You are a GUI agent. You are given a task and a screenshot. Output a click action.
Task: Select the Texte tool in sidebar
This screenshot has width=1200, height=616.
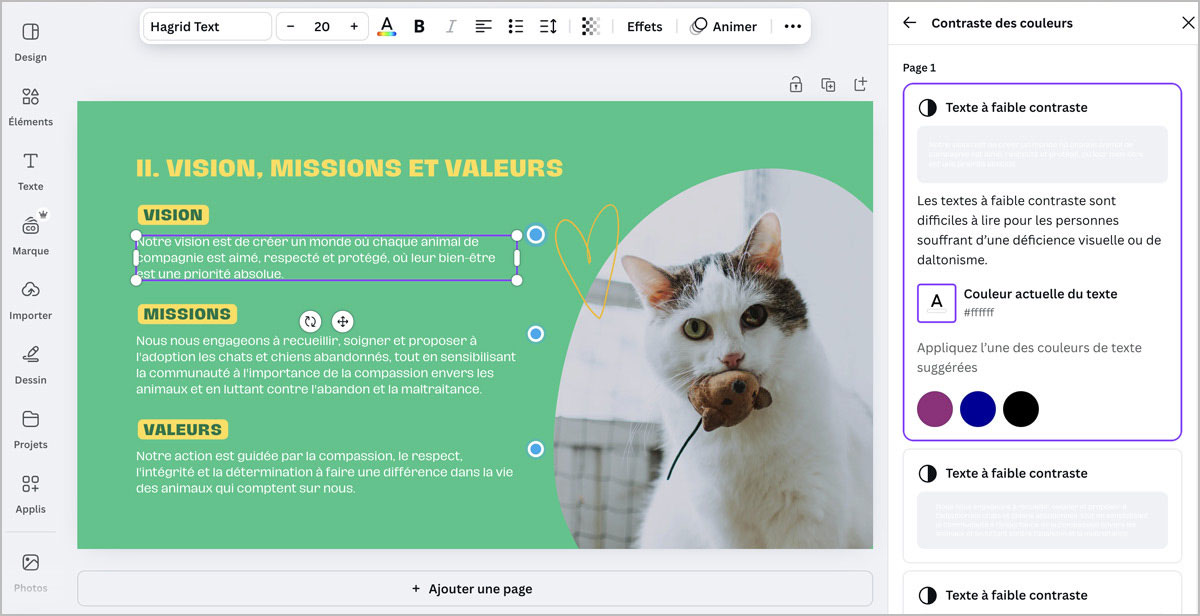(30, 171)
